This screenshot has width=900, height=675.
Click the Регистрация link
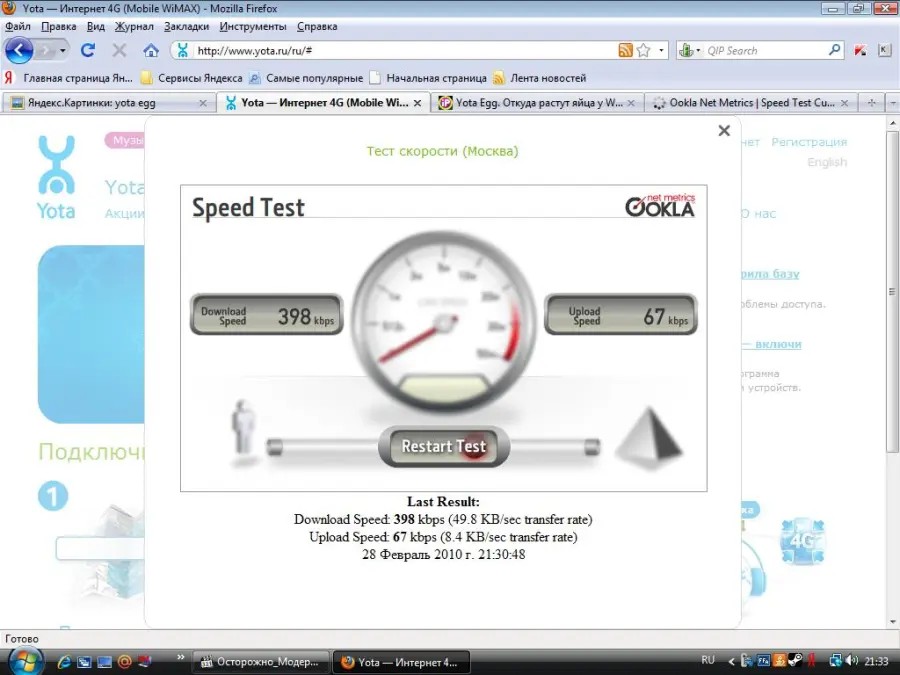click(x=809, y=142)
